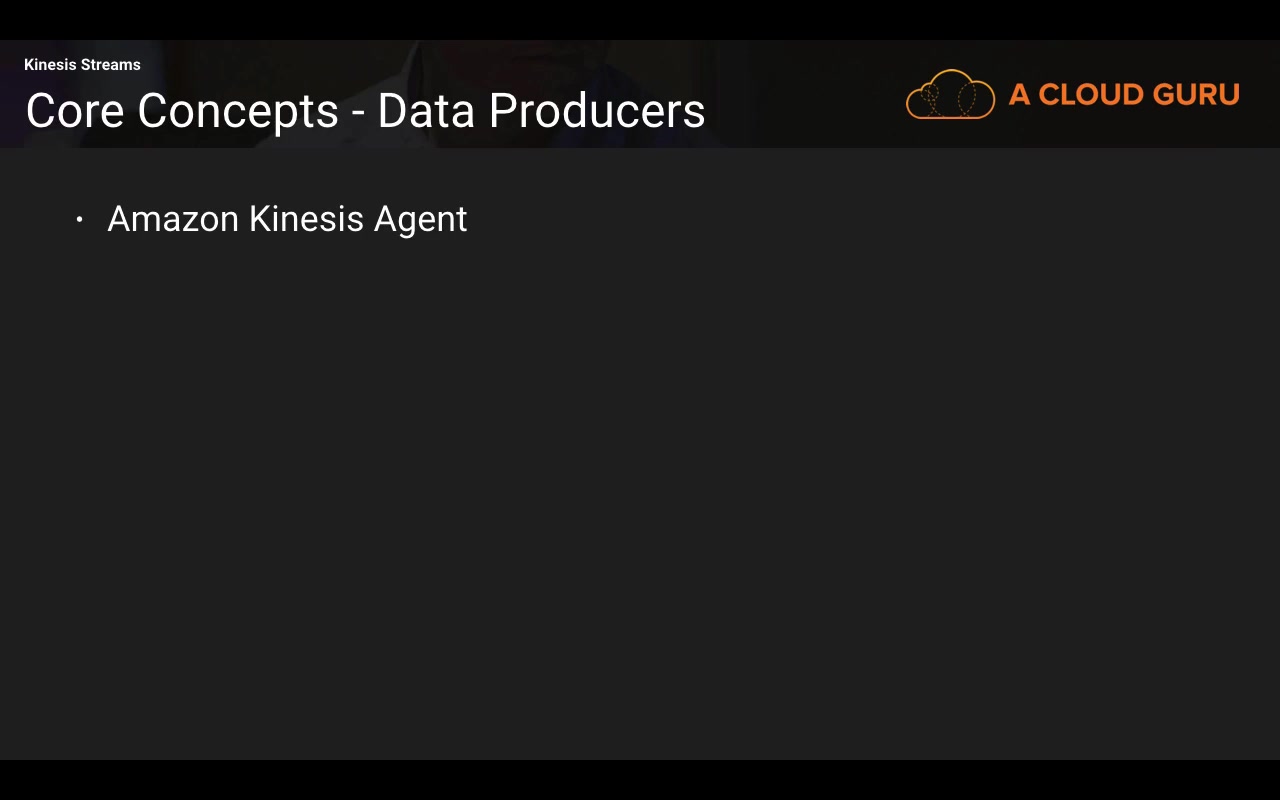Screen dimensions: 1280x800
Task: Click the A CLOUD GURU brand text
Action: 1124,95
